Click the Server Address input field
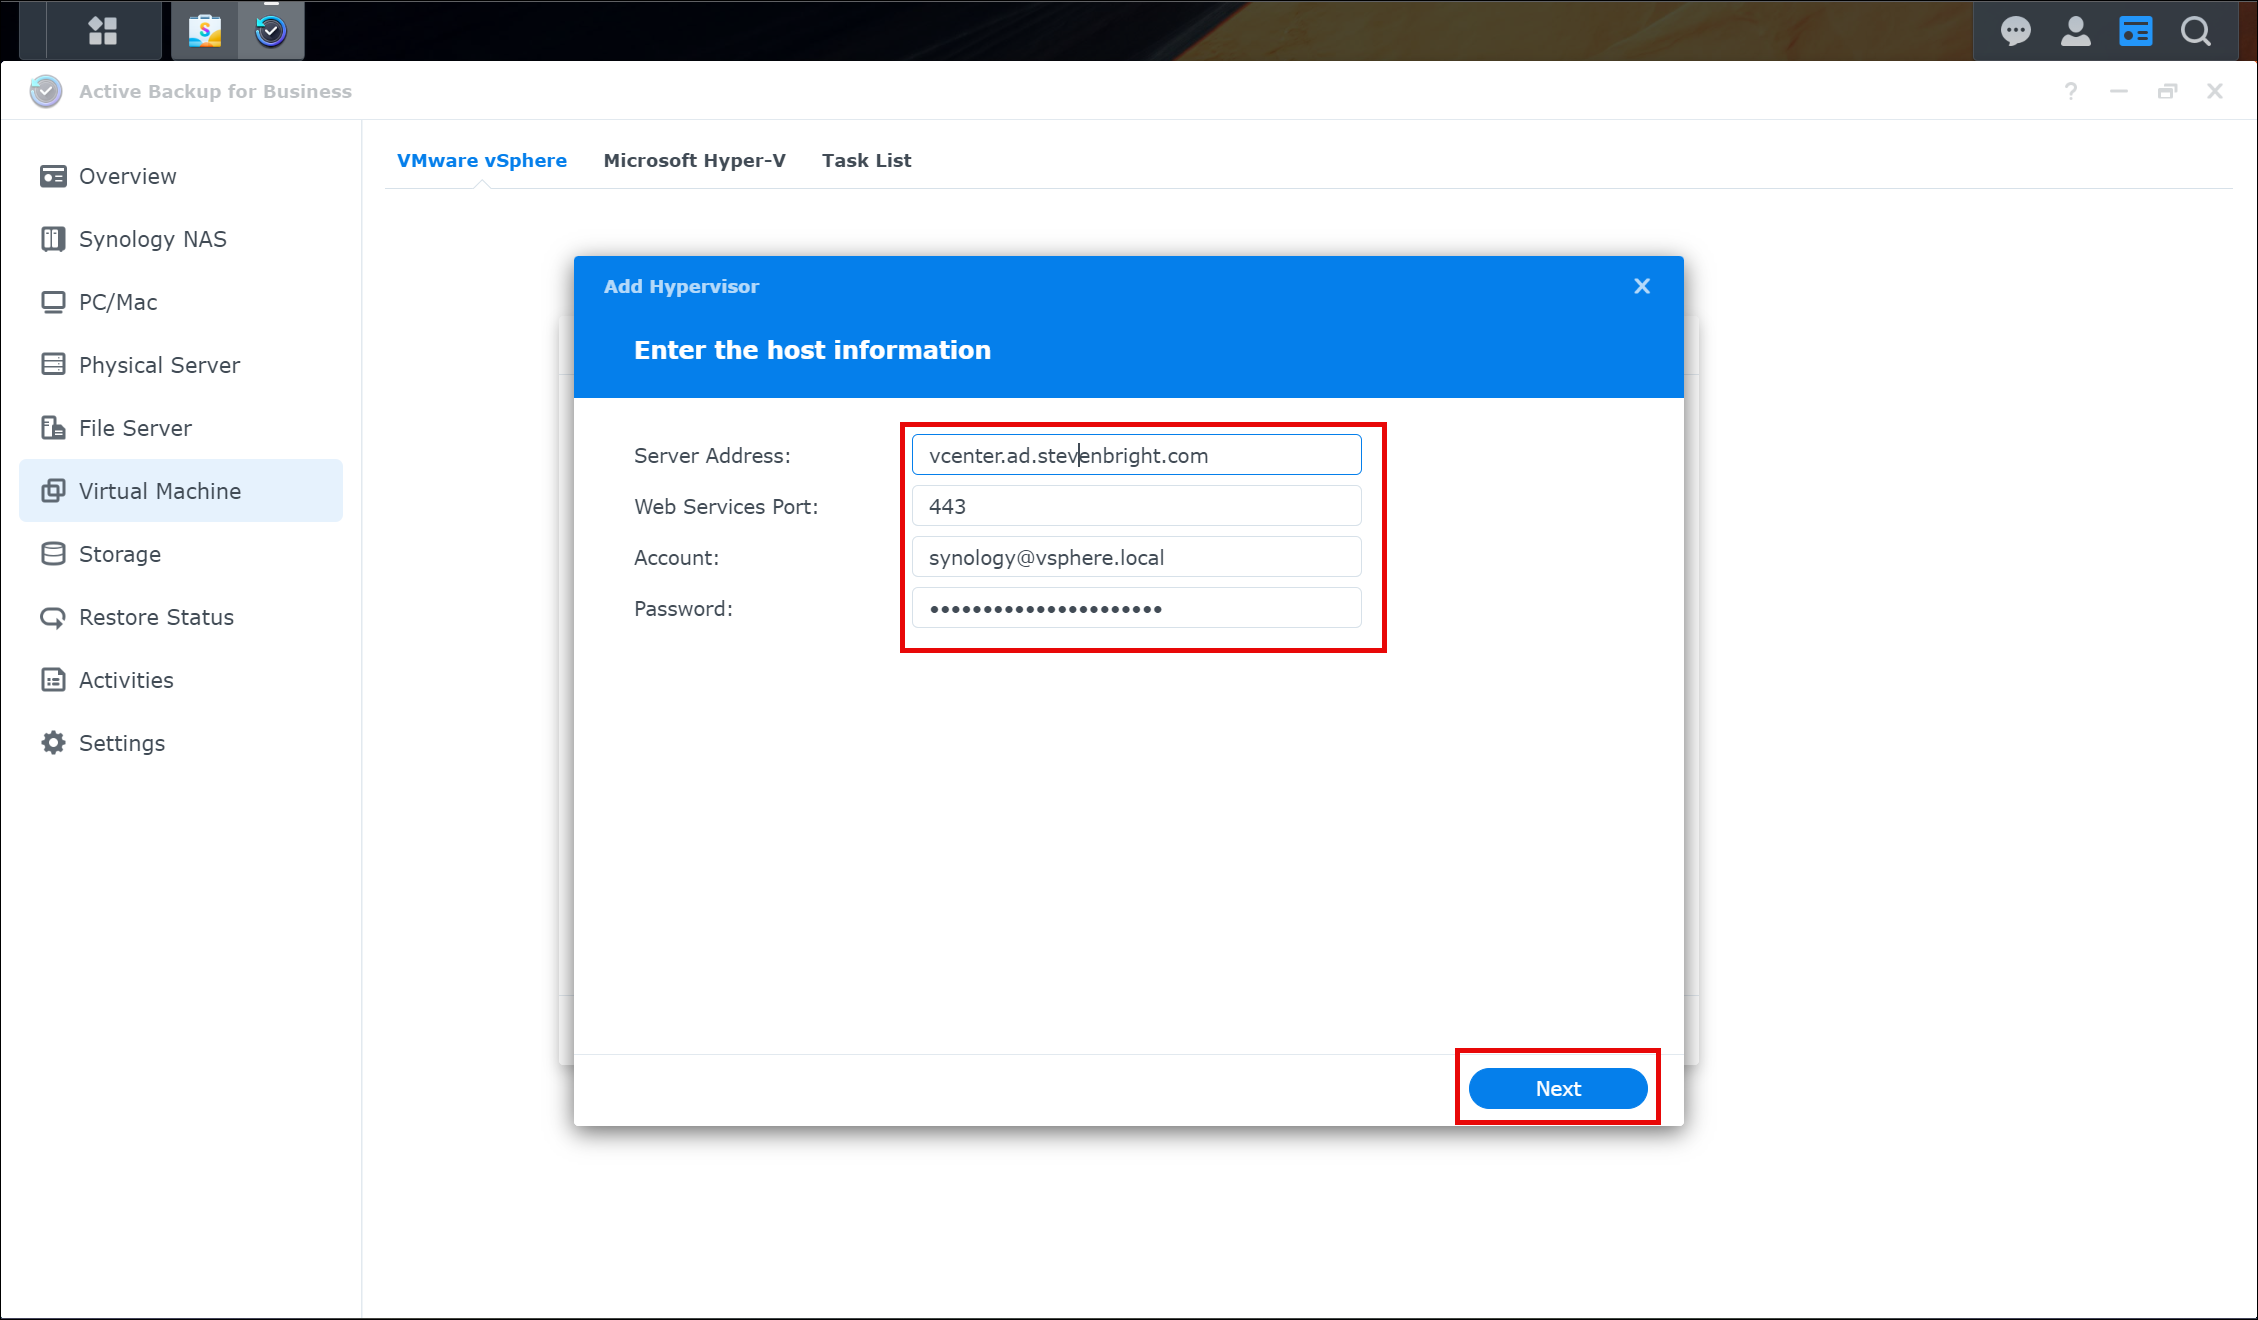 click(x=1136, y=455)
